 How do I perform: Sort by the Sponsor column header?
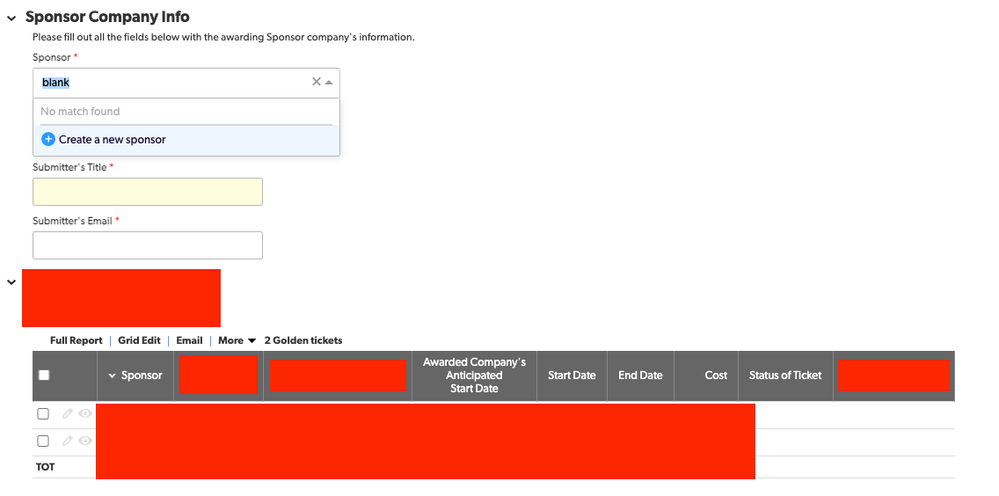tap(135, 376)
